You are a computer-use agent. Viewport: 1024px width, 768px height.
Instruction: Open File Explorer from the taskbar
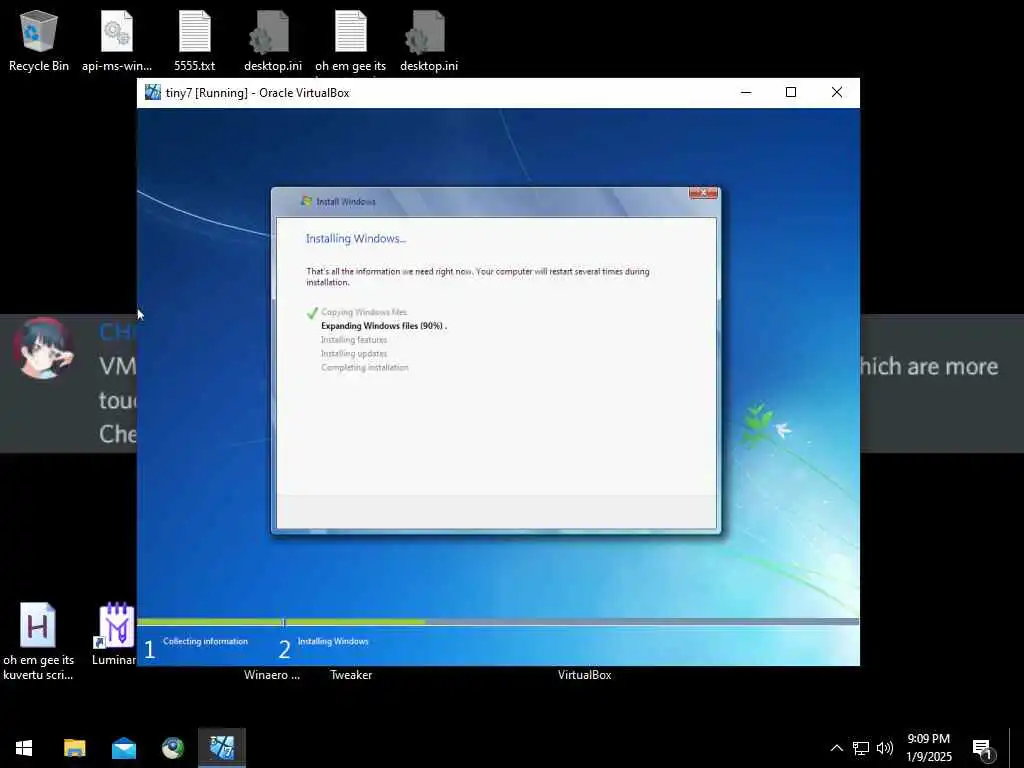point(74,748)
